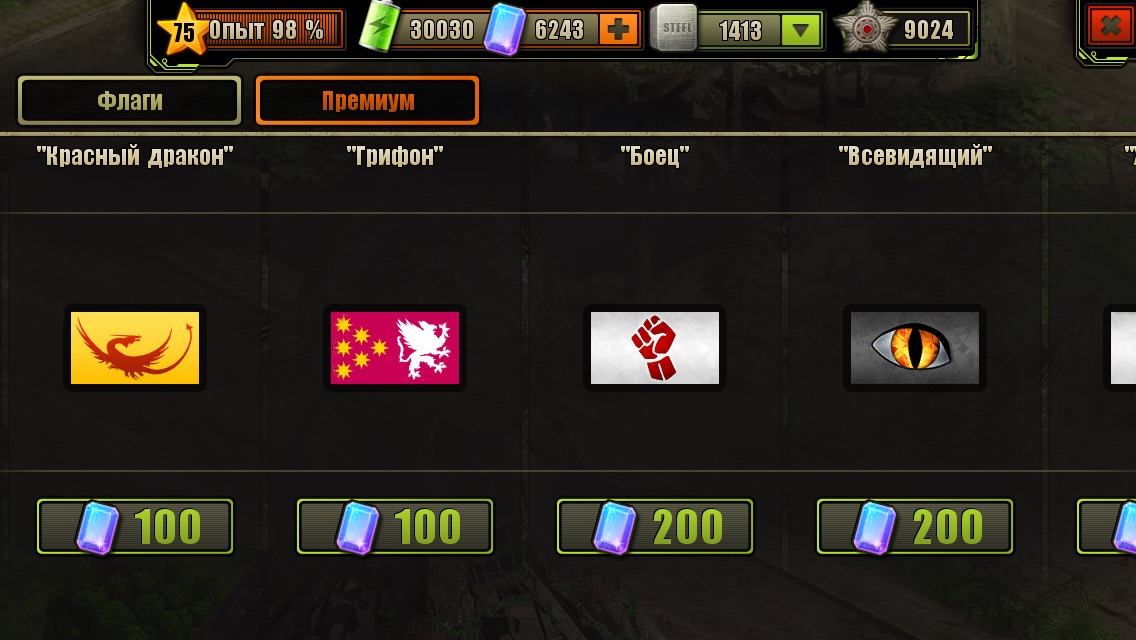Buy Красный дракон flag for 100 crystals
This screenshot has height=640, width=1136.
pos(135,526)
